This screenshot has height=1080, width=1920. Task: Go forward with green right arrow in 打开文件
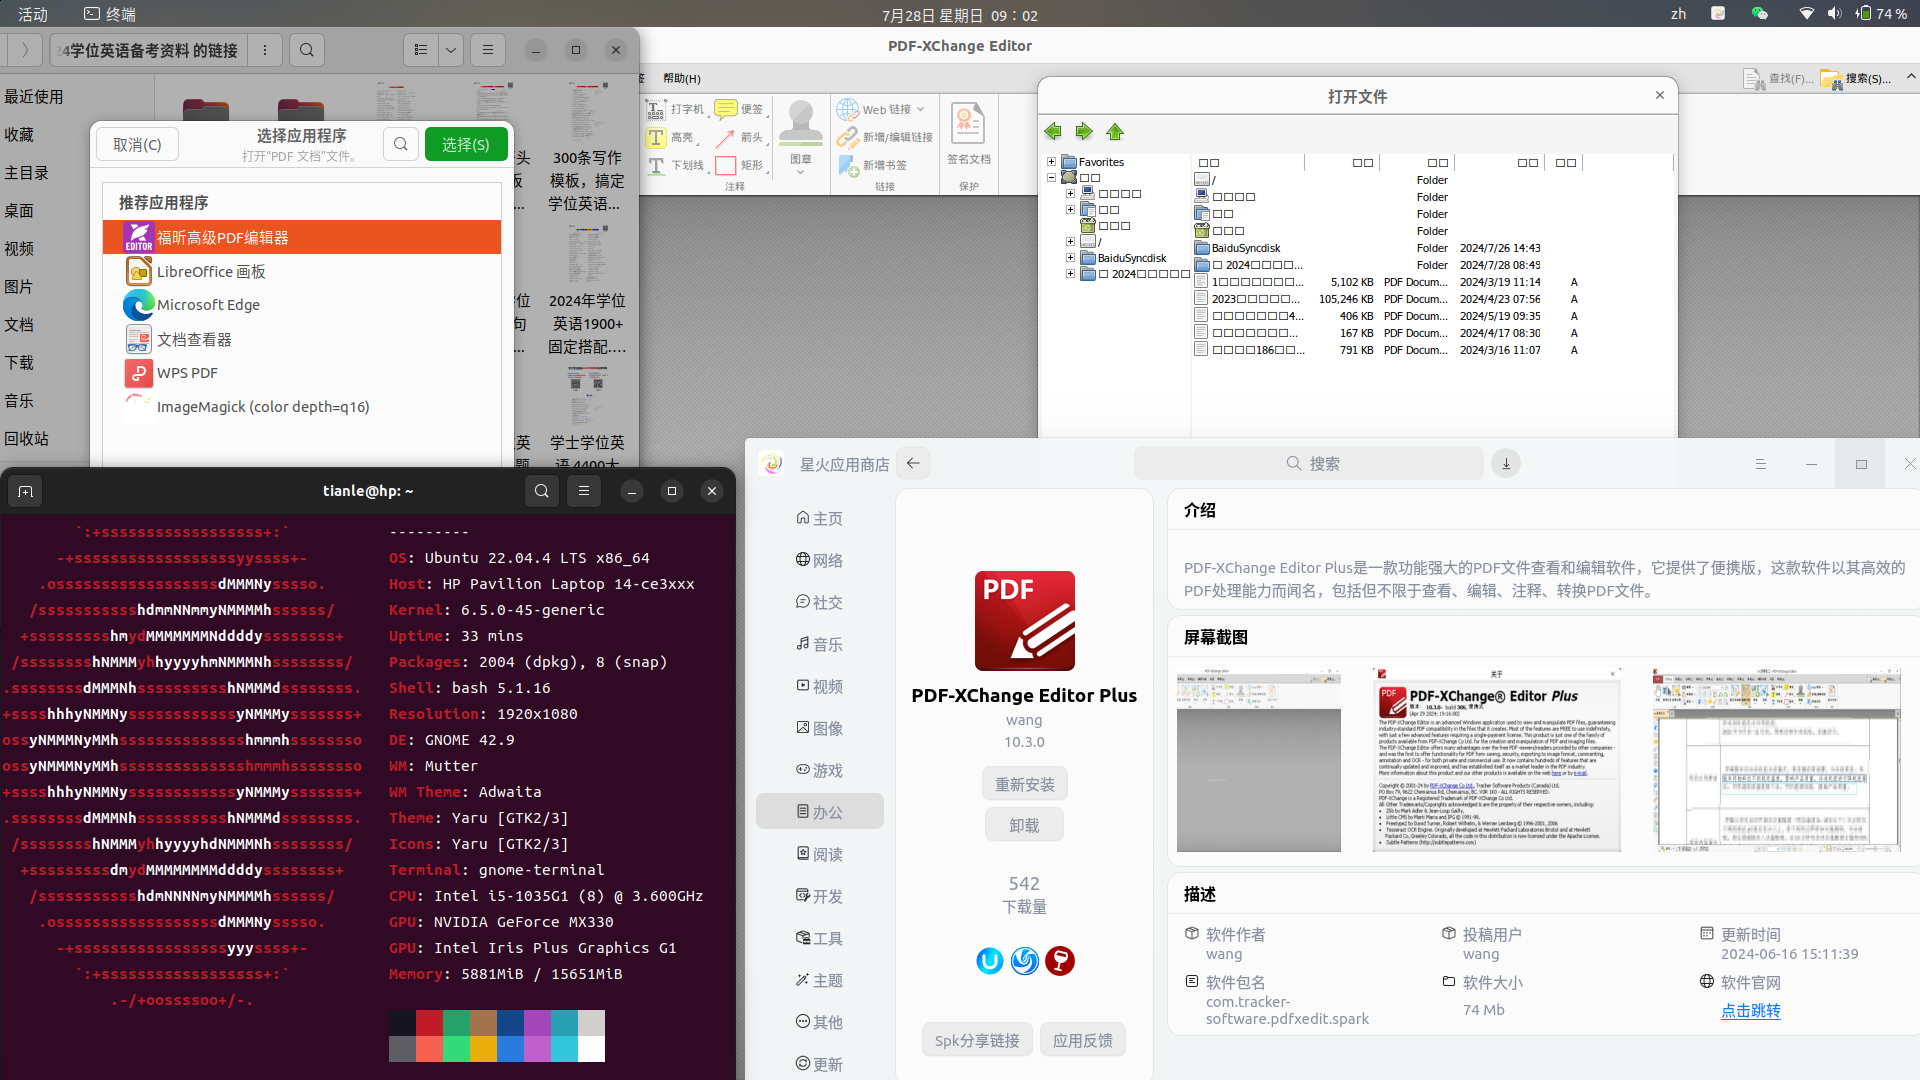[1084, 132]
